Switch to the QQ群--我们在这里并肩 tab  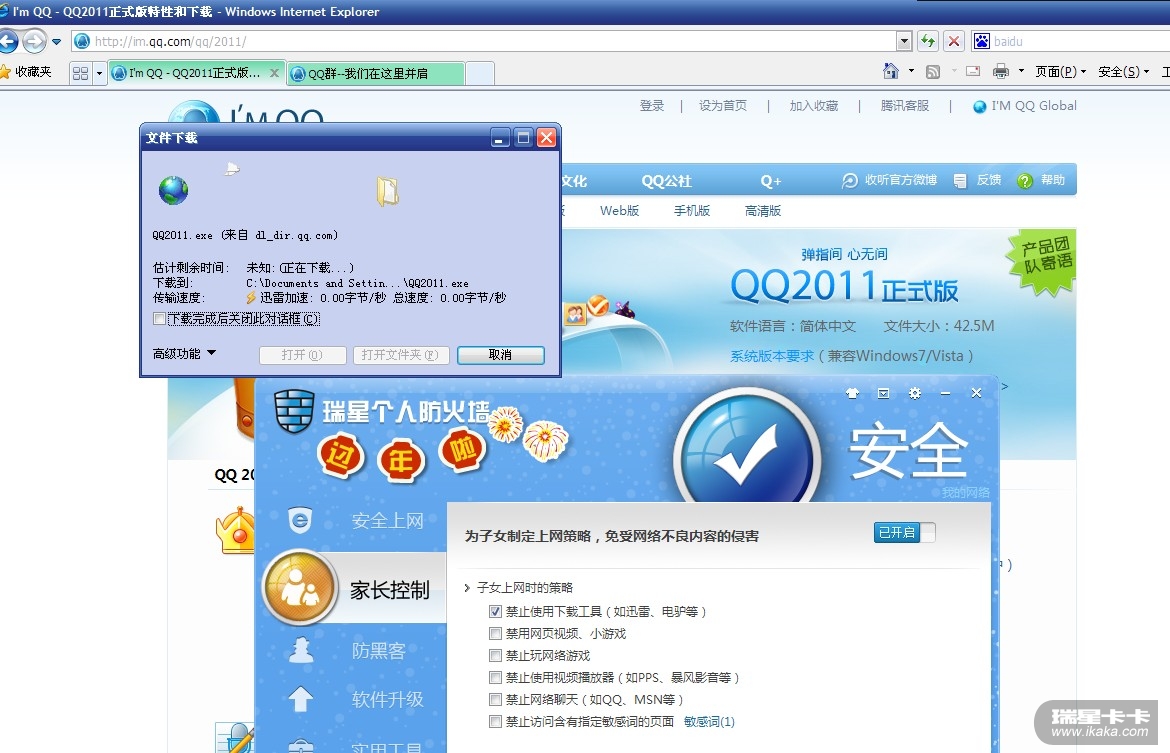click(x=375, y=73)
